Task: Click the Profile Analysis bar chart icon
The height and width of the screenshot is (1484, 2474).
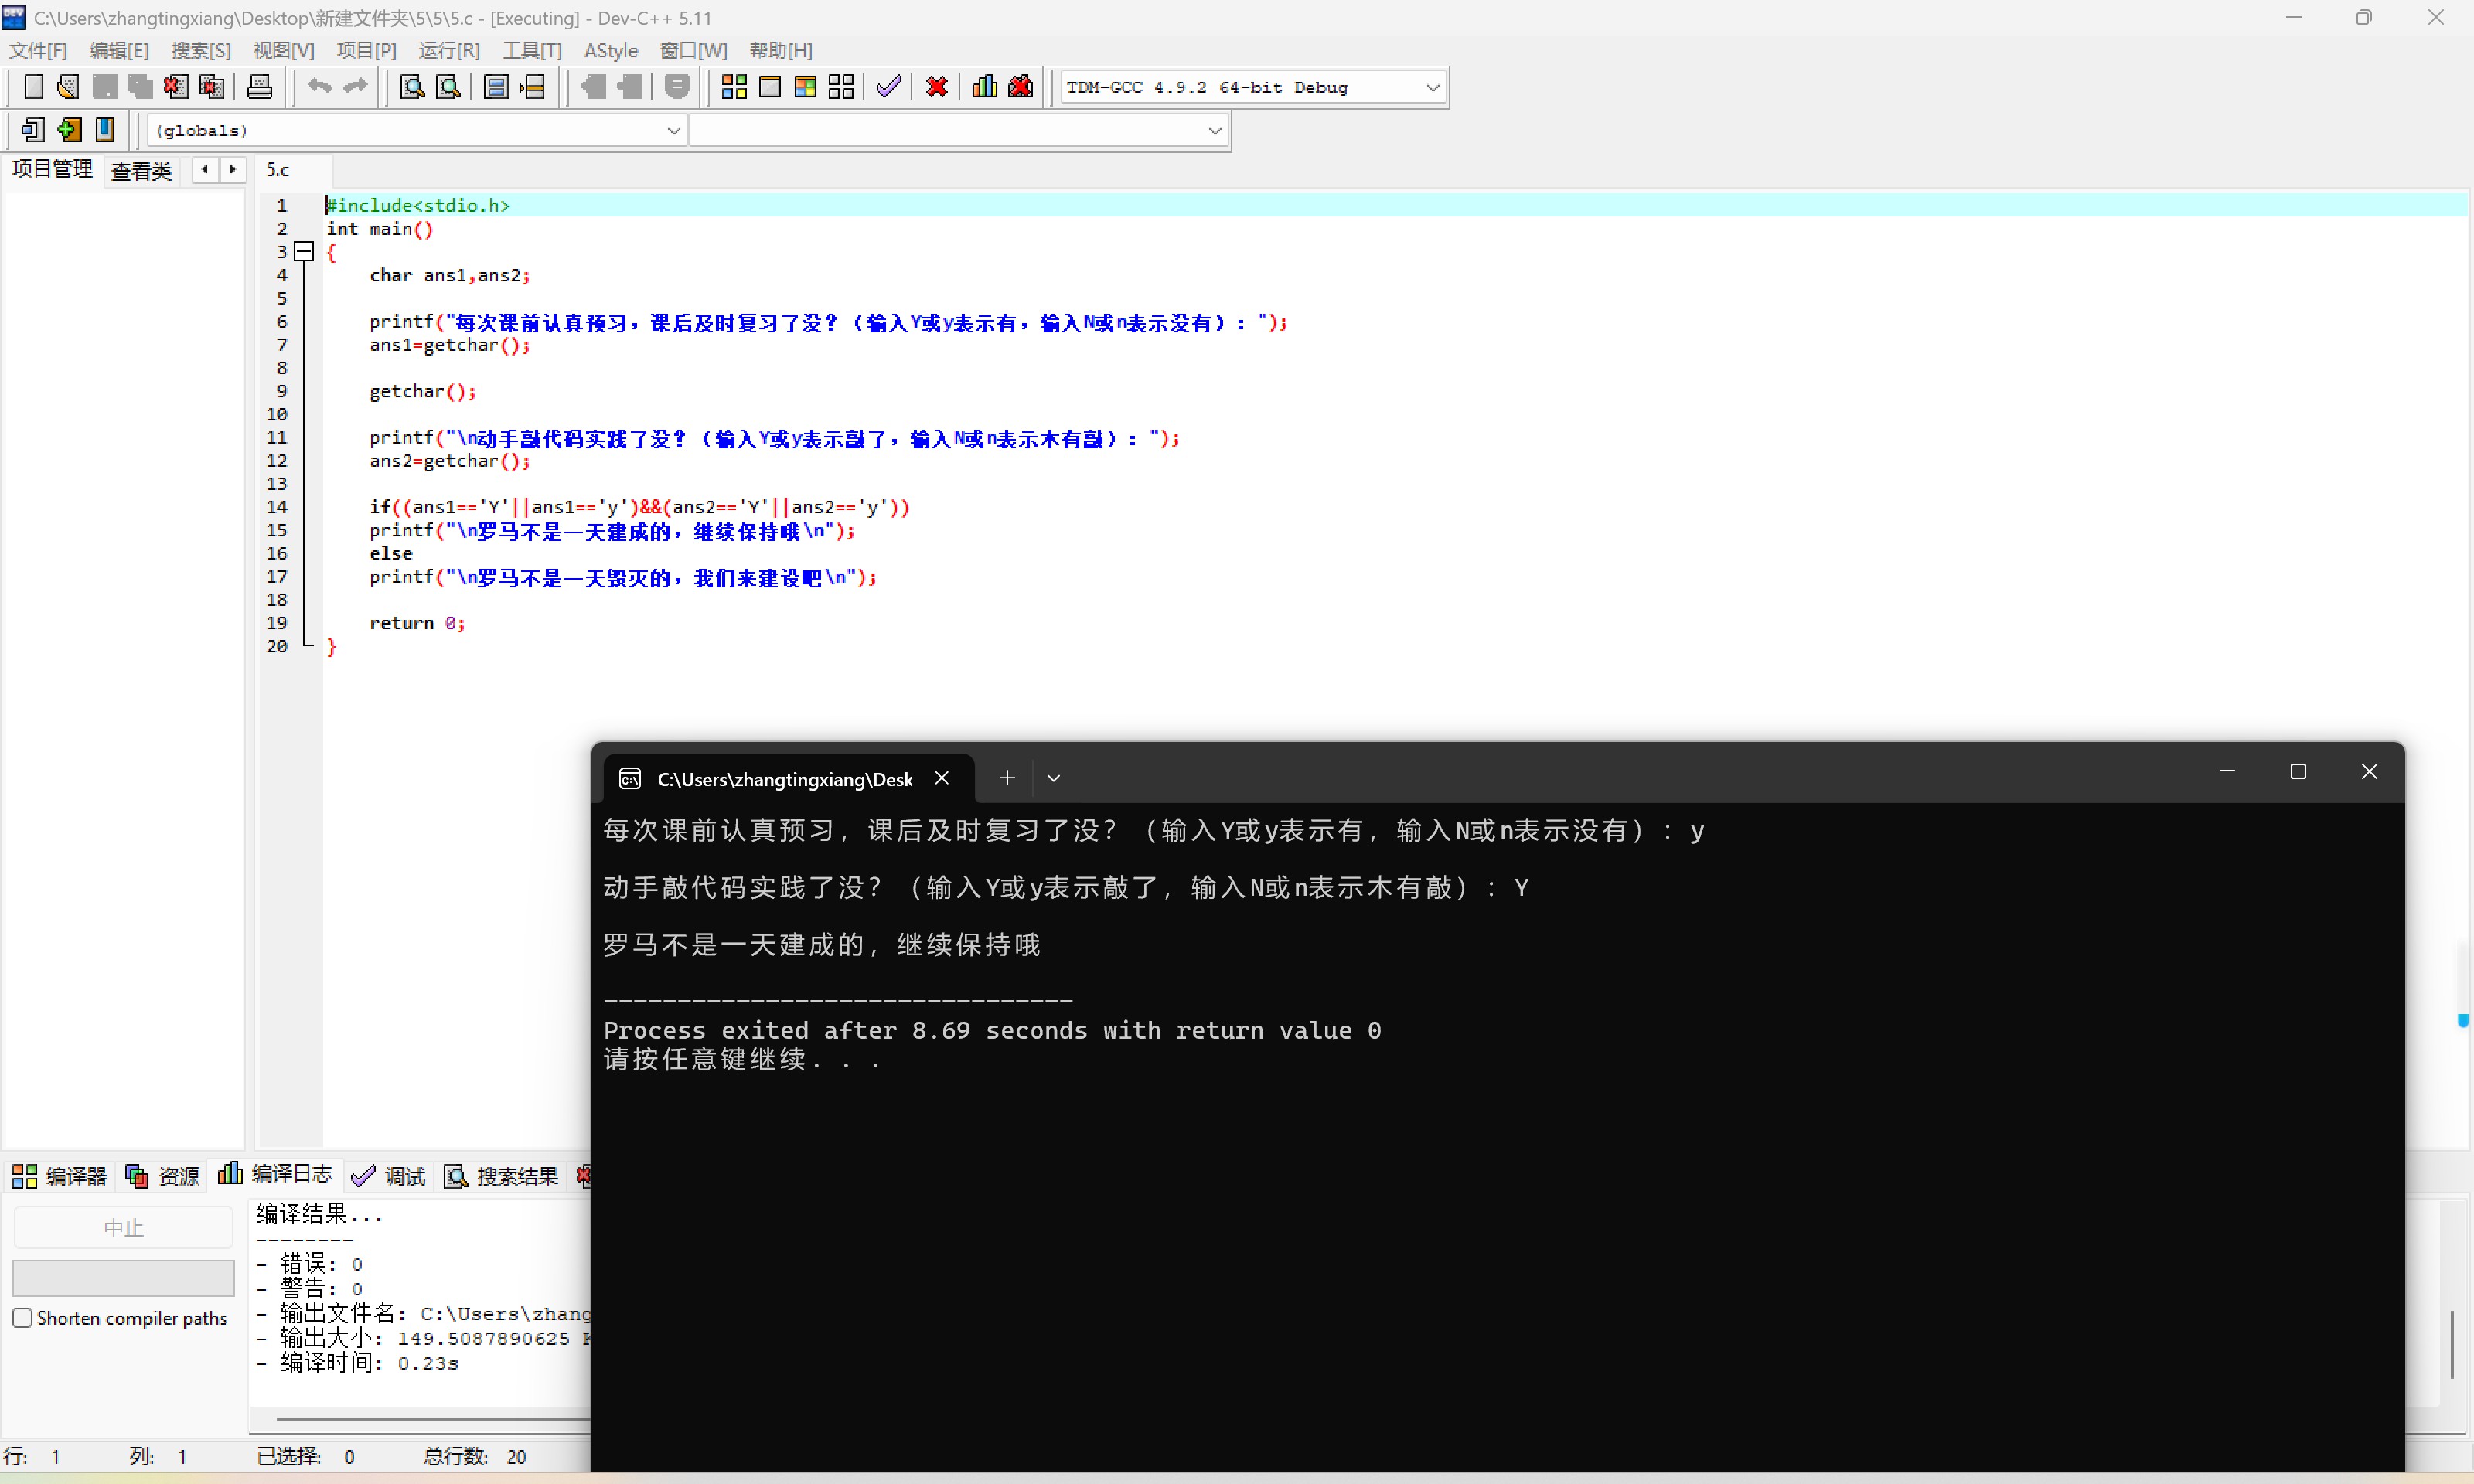Action: [x=984, y=87]
